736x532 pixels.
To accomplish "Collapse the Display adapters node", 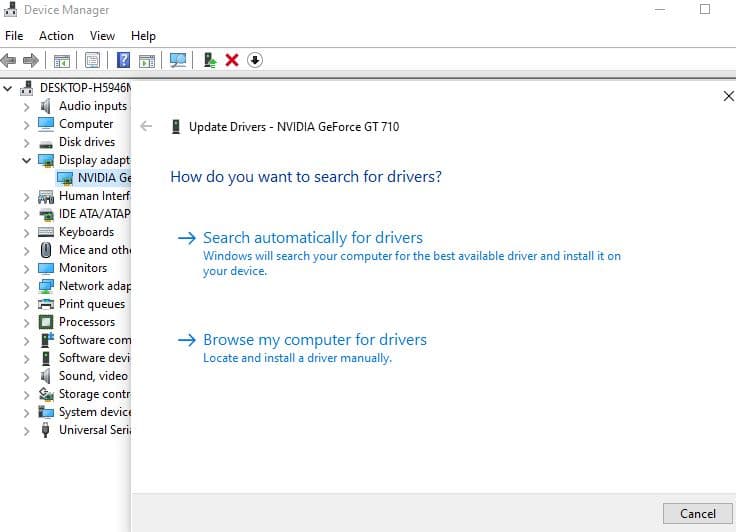I will (x=27, y=160).
